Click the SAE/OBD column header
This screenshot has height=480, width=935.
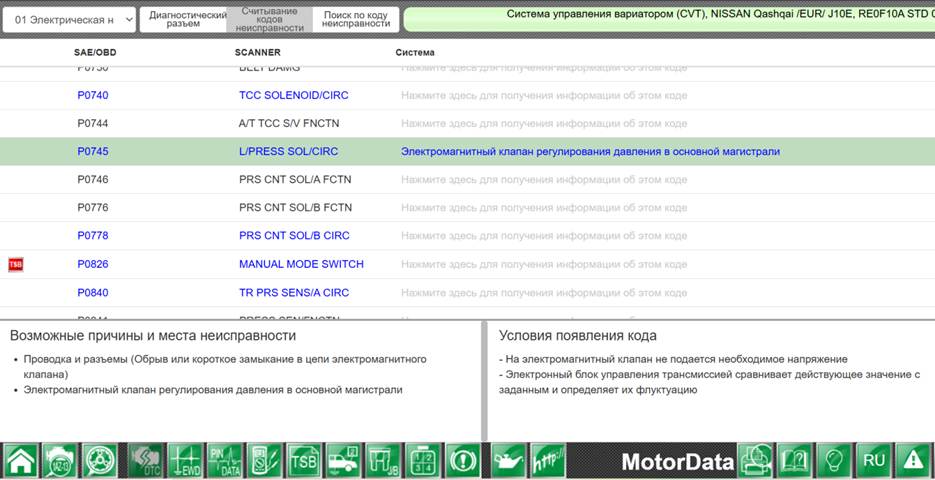[x=95, y=52]
